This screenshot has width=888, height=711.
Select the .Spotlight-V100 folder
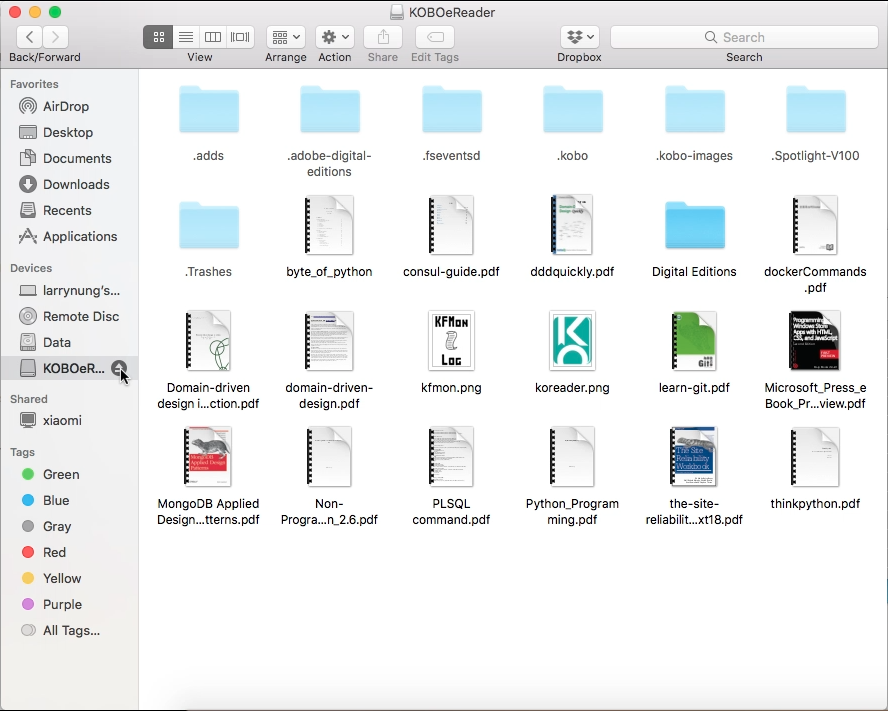[816, 109]
